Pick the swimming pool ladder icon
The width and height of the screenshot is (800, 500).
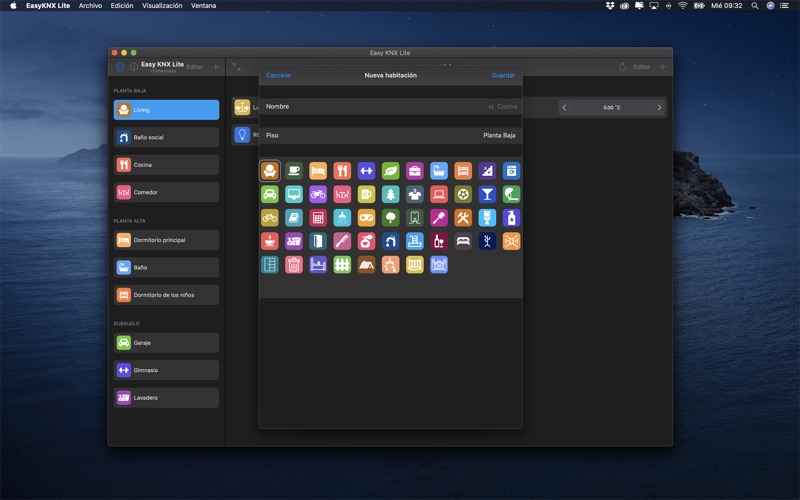tap(415, 241)
